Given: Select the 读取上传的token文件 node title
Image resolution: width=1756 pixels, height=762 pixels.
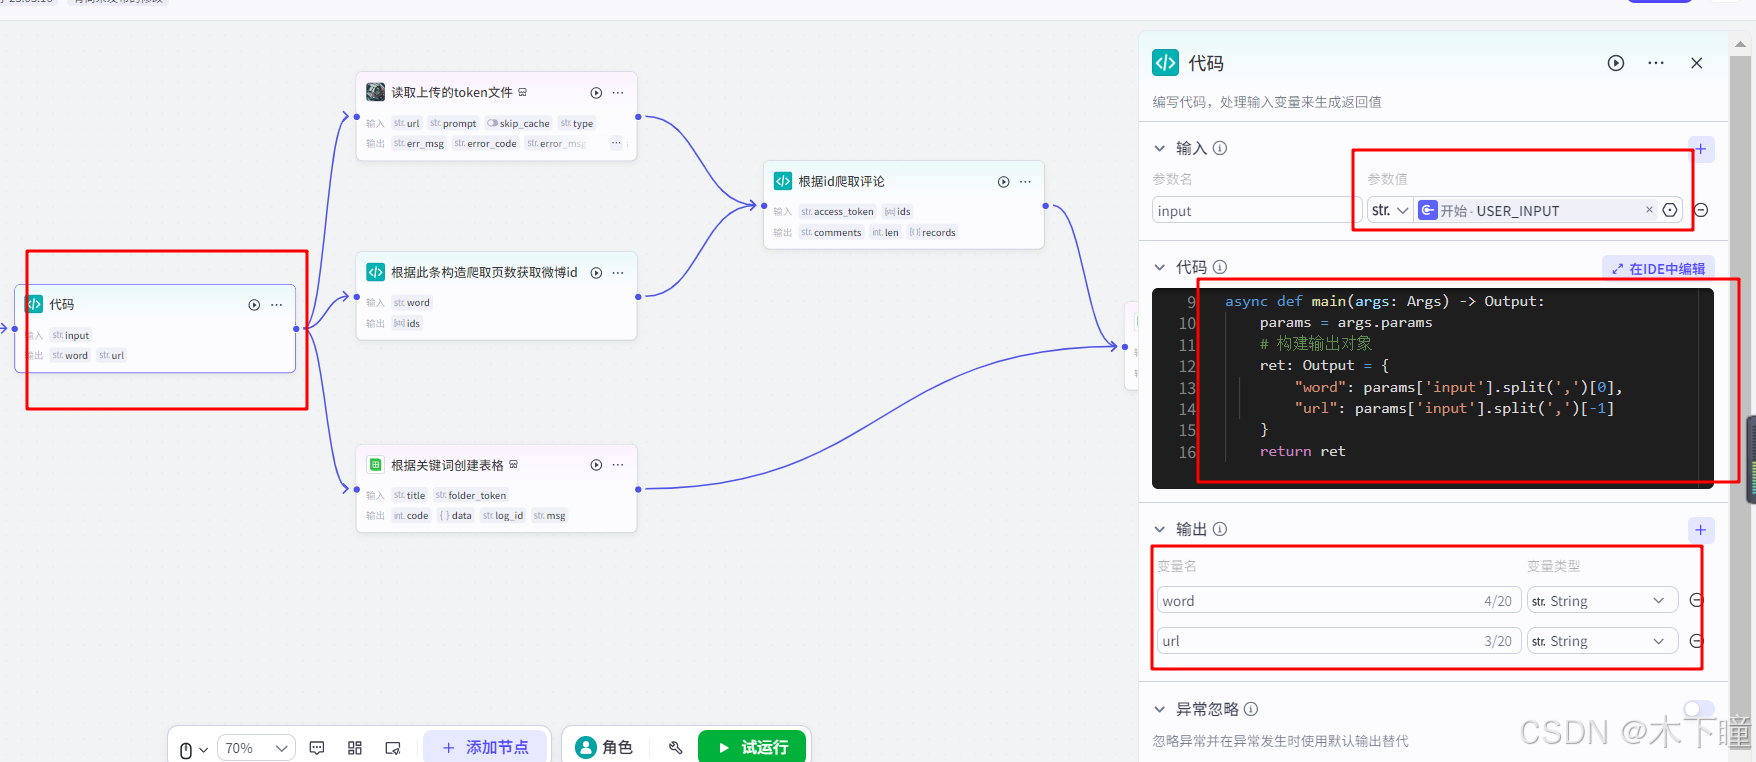Looking at the screenshot, I should coord(452,92).
